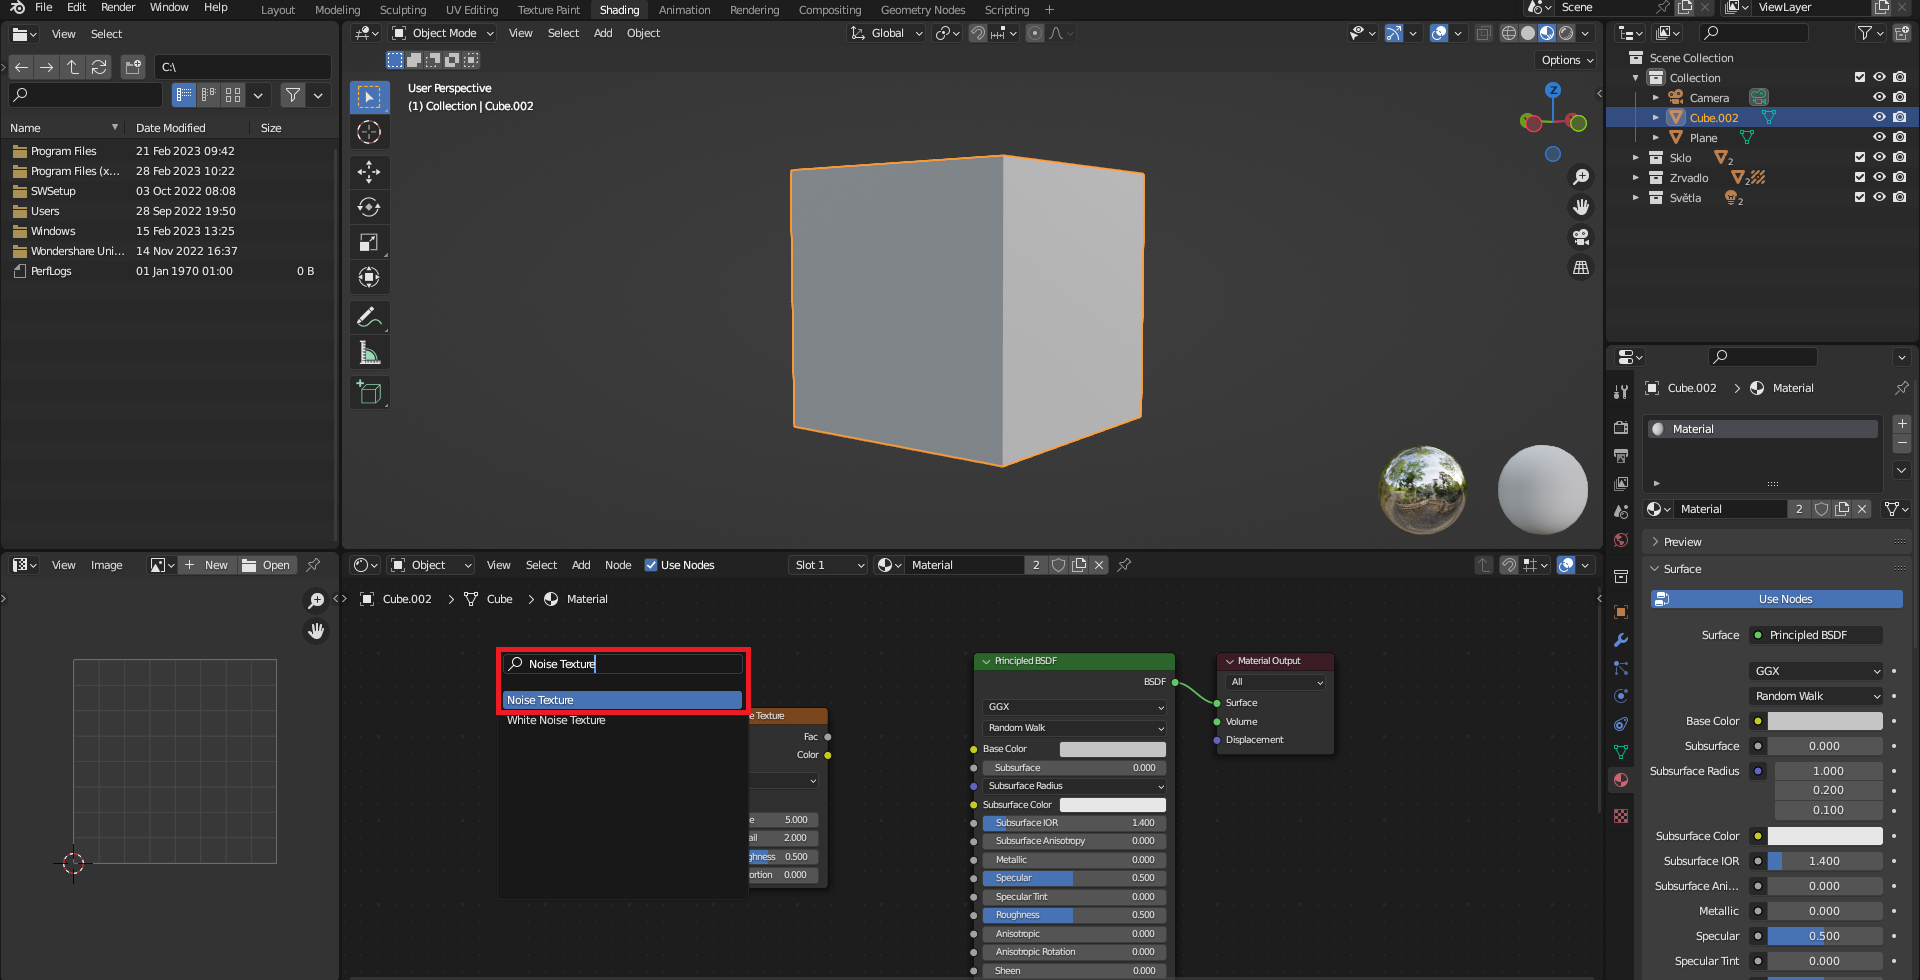Screen dimensions: 1920x980
Task: Click the Add Cube tool
Action: pyautogui.click(x=369, y=393)
